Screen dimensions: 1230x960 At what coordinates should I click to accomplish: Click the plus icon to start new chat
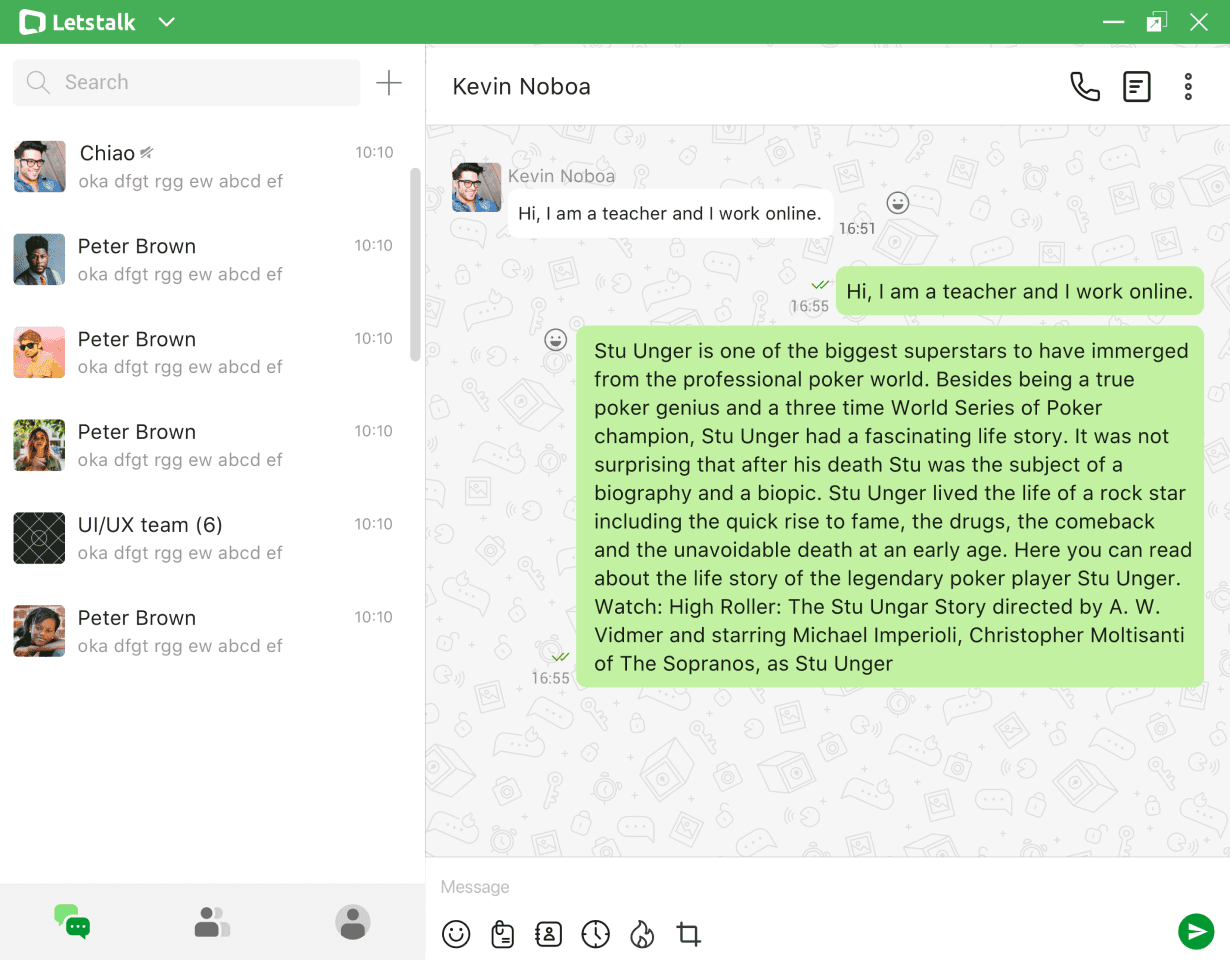(388, 83)
